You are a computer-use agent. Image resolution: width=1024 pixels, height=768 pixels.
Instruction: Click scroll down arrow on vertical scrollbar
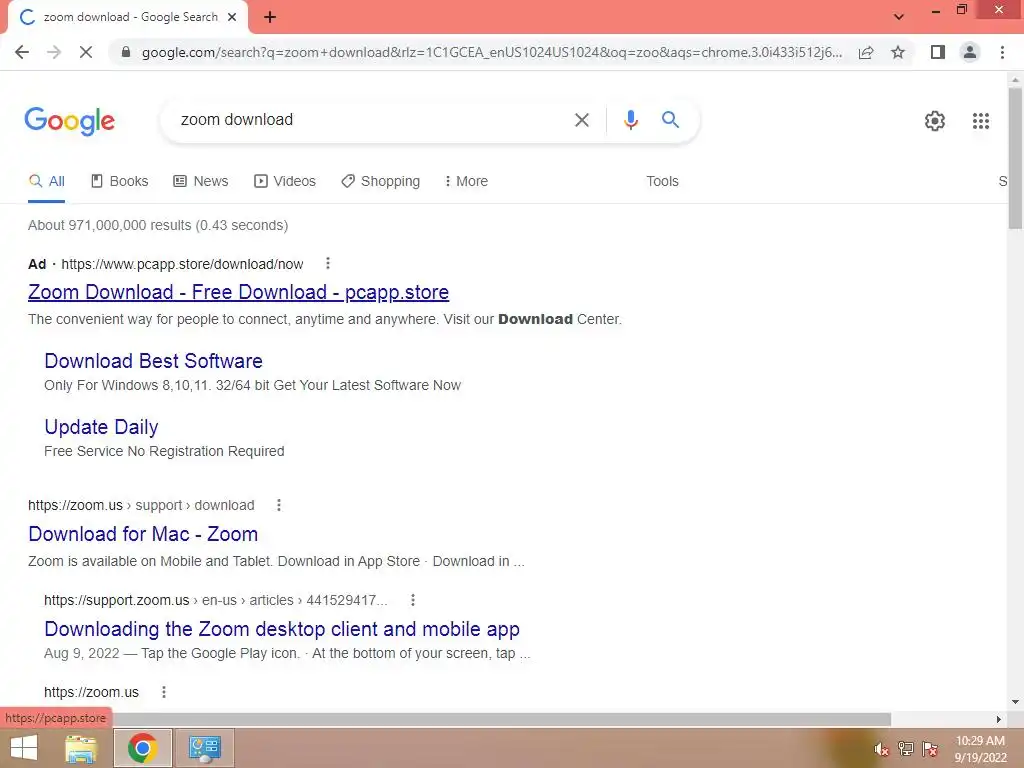pos(1015,702)
